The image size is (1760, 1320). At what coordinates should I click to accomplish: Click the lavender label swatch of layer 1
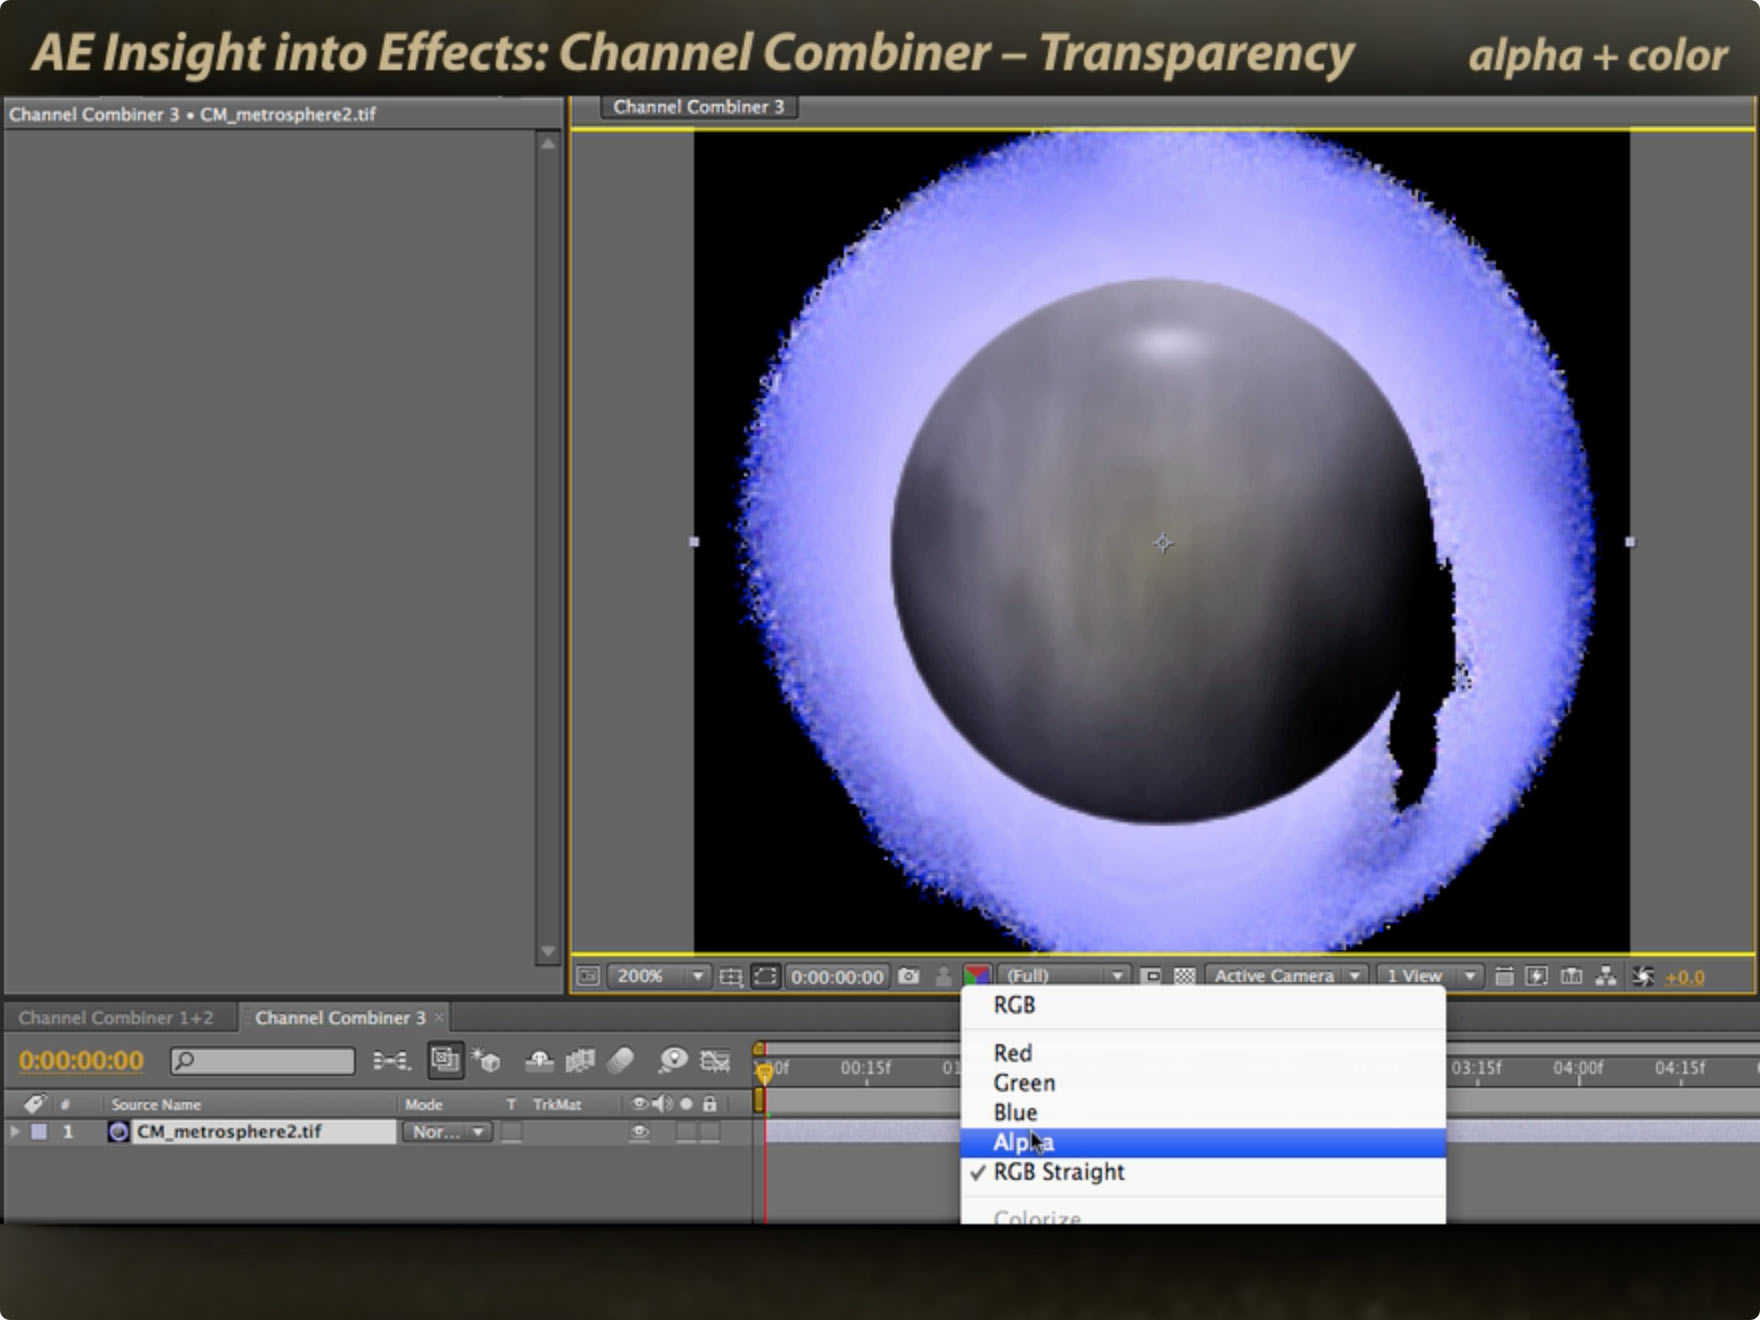[38, 1132]
